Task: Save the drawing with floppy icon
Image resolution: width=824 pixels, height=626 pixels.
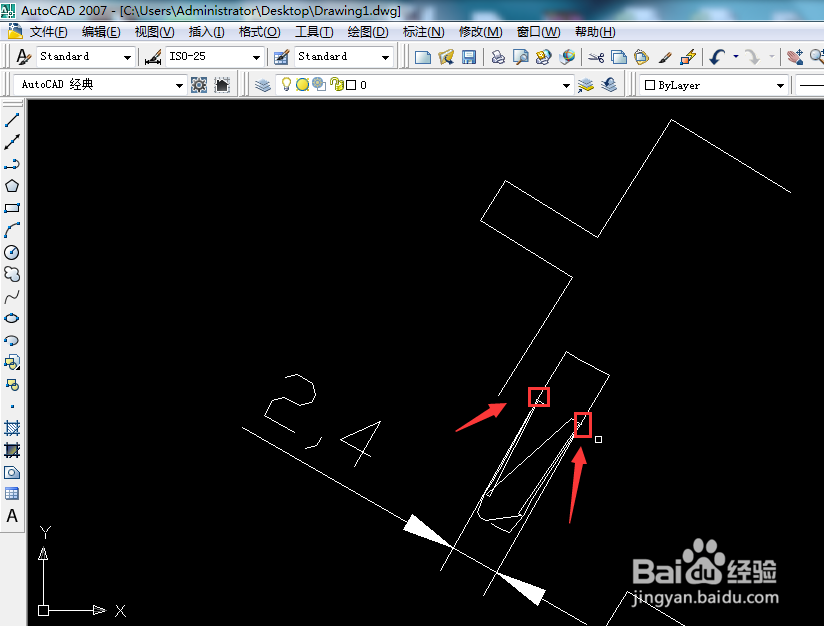Action: [469, 57]
